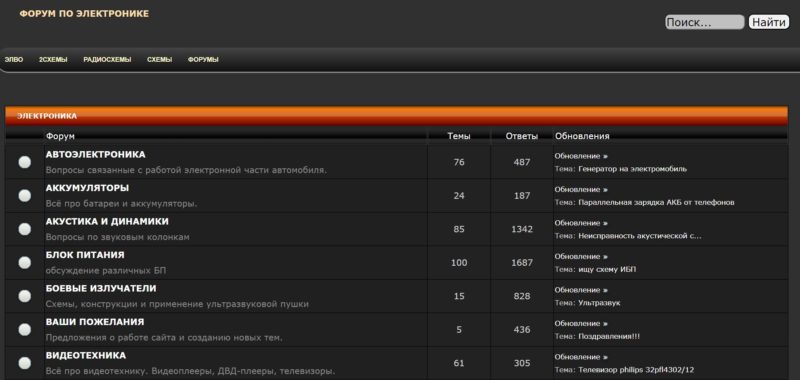Click topics count 24 for АККУМУЛЯТОРЫ
Viewport: 800px width, 380px height.
[459, 196]
